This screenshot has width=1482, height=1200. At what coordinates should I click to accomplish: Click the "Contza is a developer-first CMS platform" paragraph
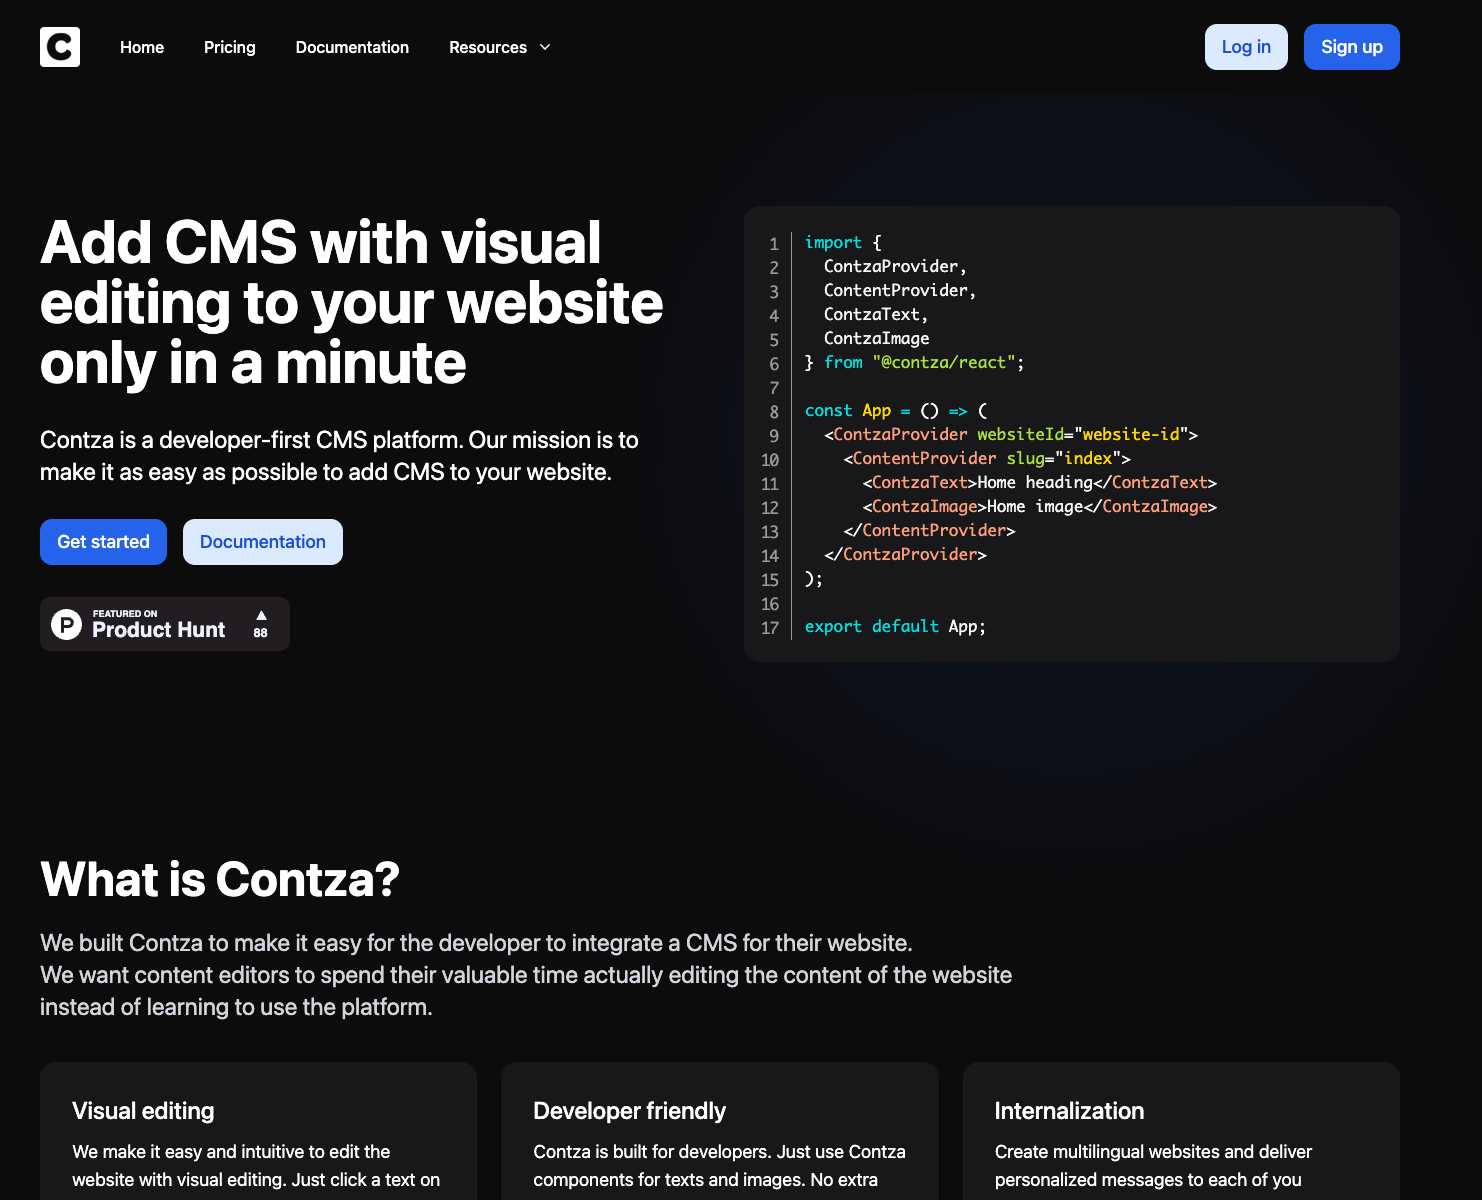pyautogui.click(x=339, y=456)
